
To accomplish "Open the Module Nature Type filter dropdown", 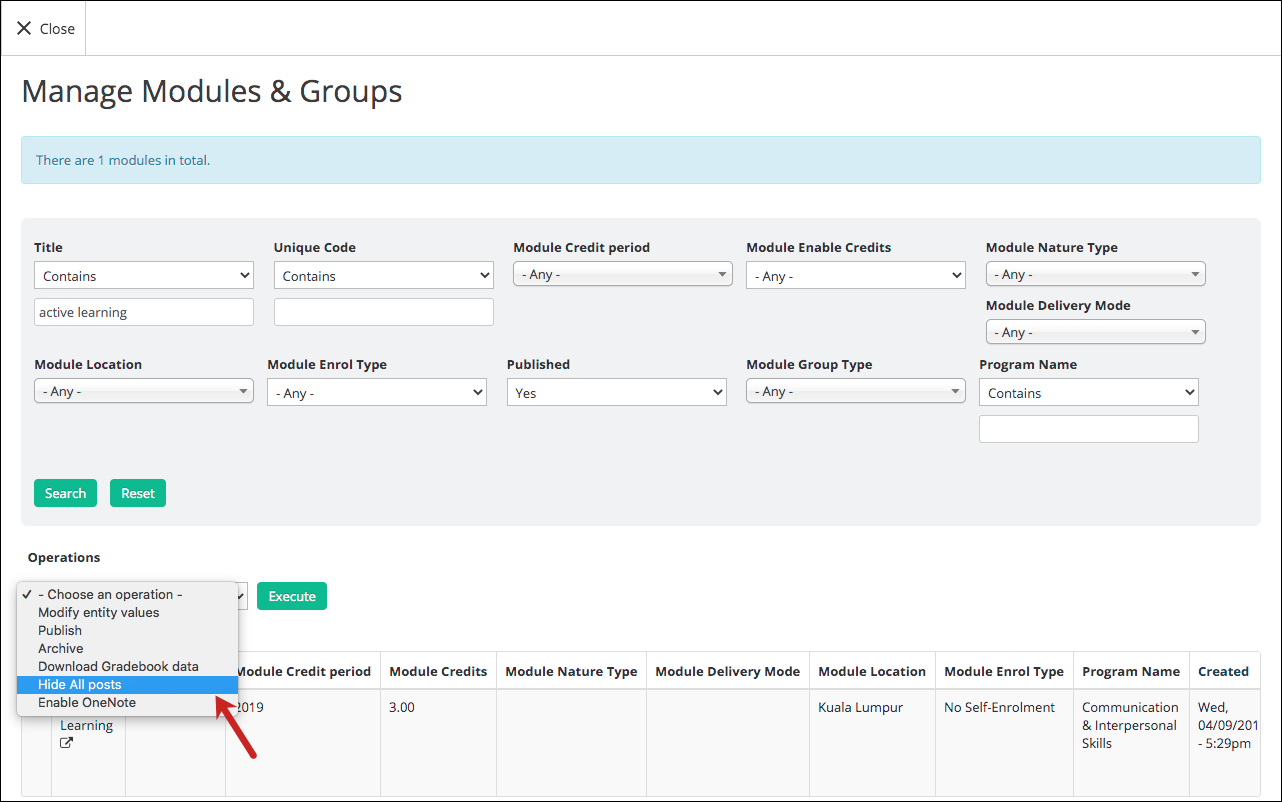I will [x=1096, y=274].
